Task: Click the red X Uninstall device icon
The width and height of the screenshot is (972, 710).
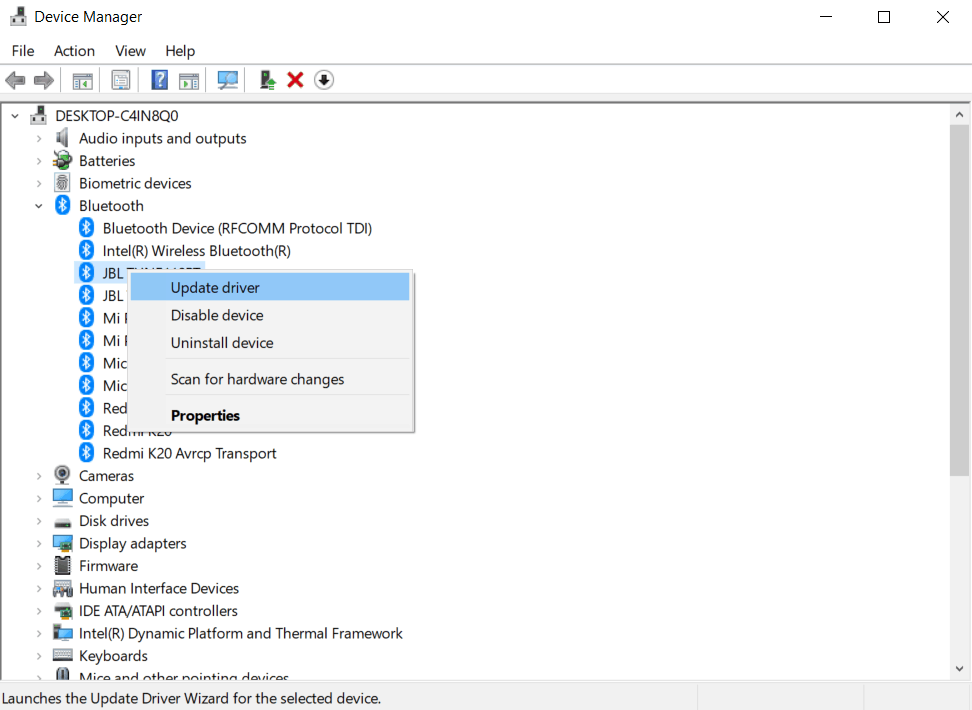Action: click(295, 80)
